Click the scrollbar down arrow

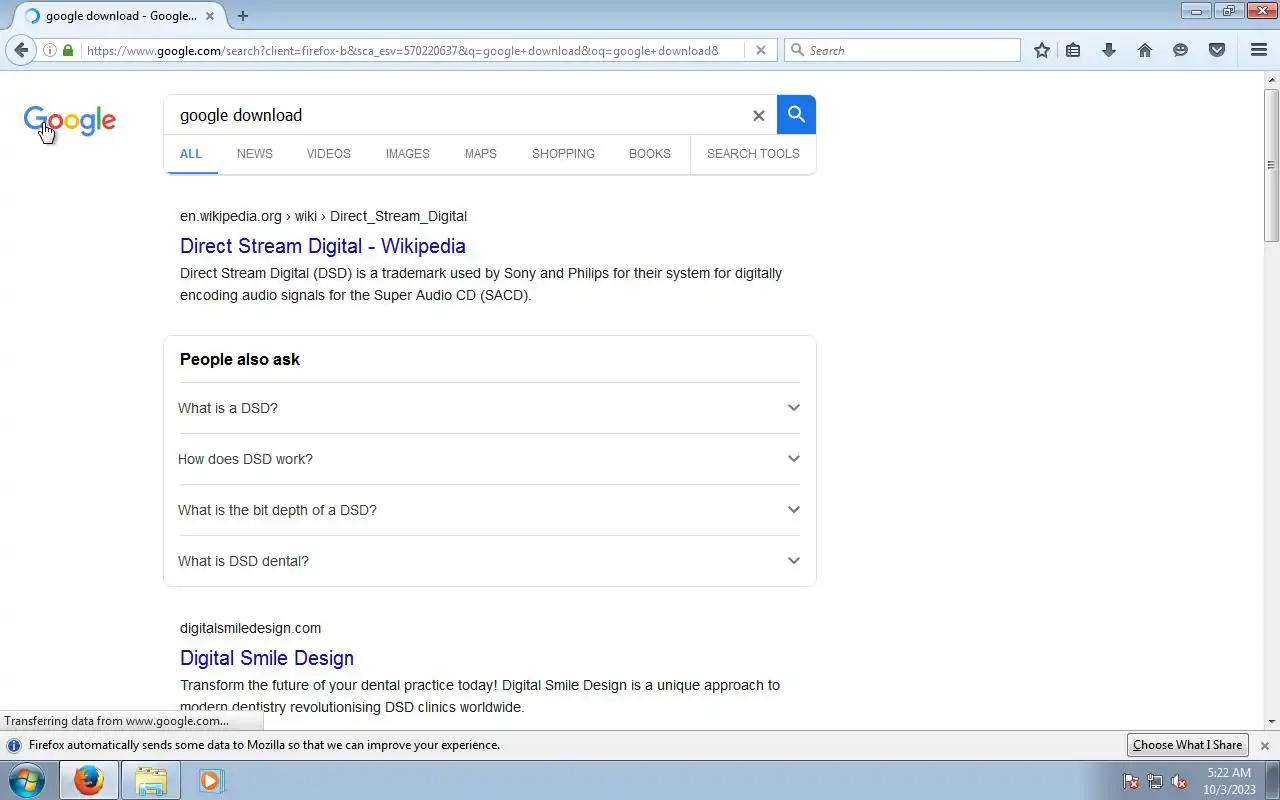(1272, 722)
